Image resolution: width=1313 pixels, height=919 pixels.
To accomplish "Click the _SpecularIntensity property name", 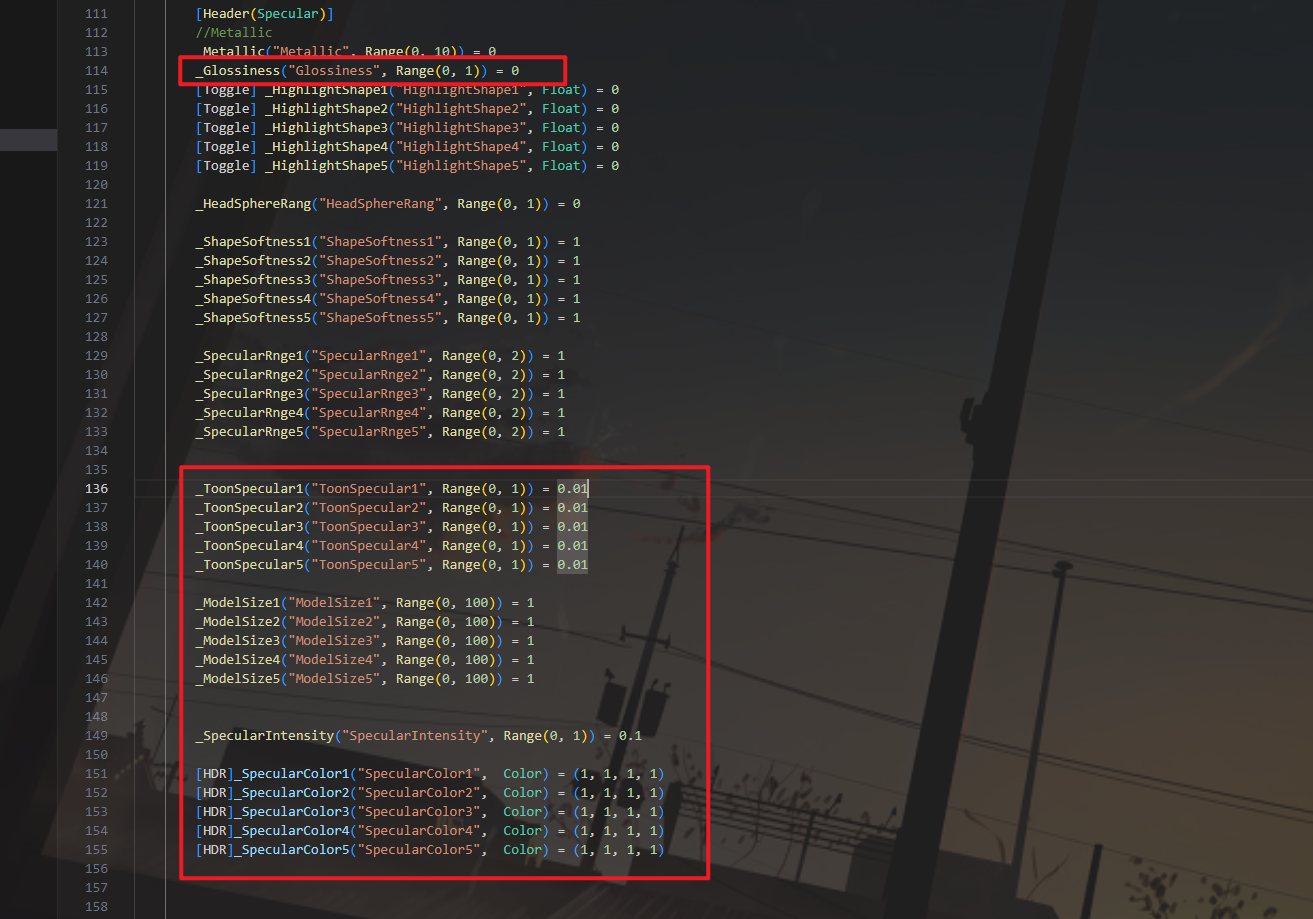I will (264, 736).
